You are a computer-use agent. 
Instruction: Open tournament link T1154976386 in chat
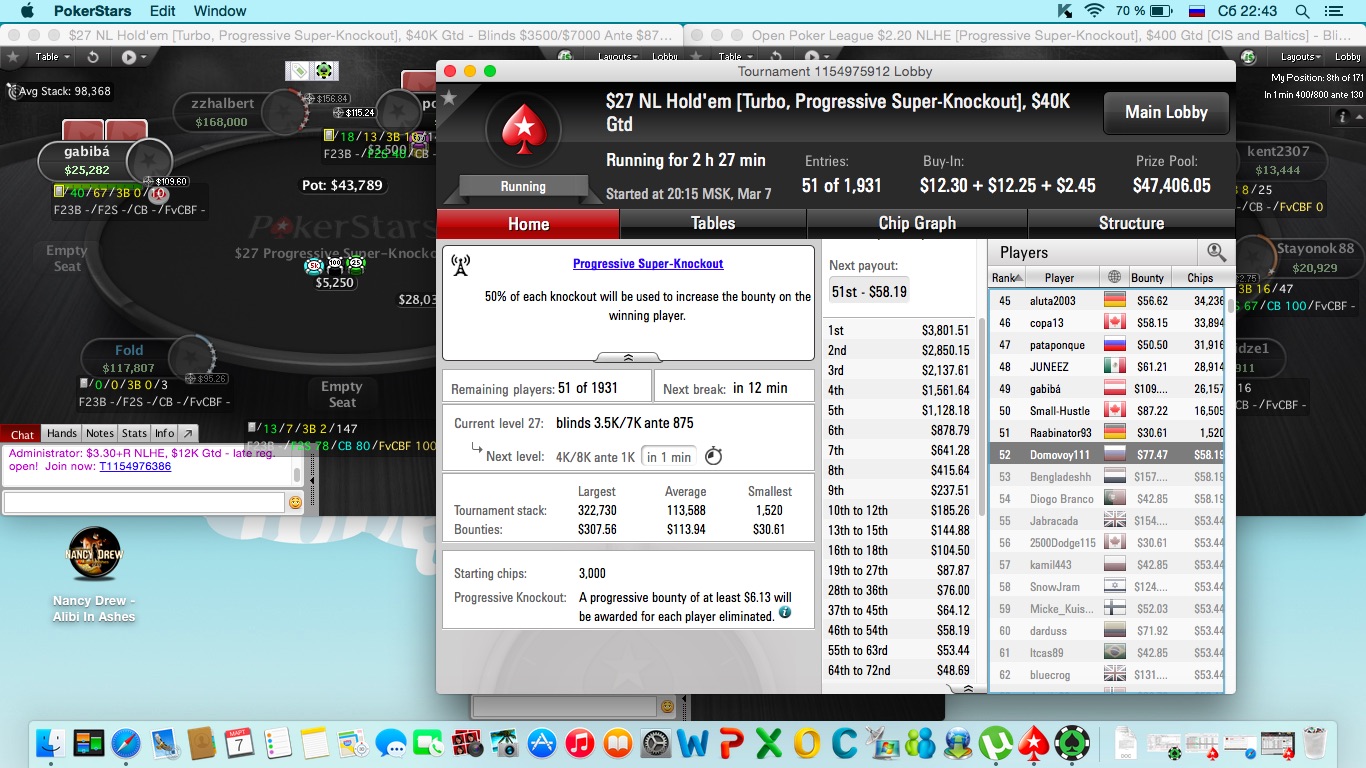(x=135, y=467)
